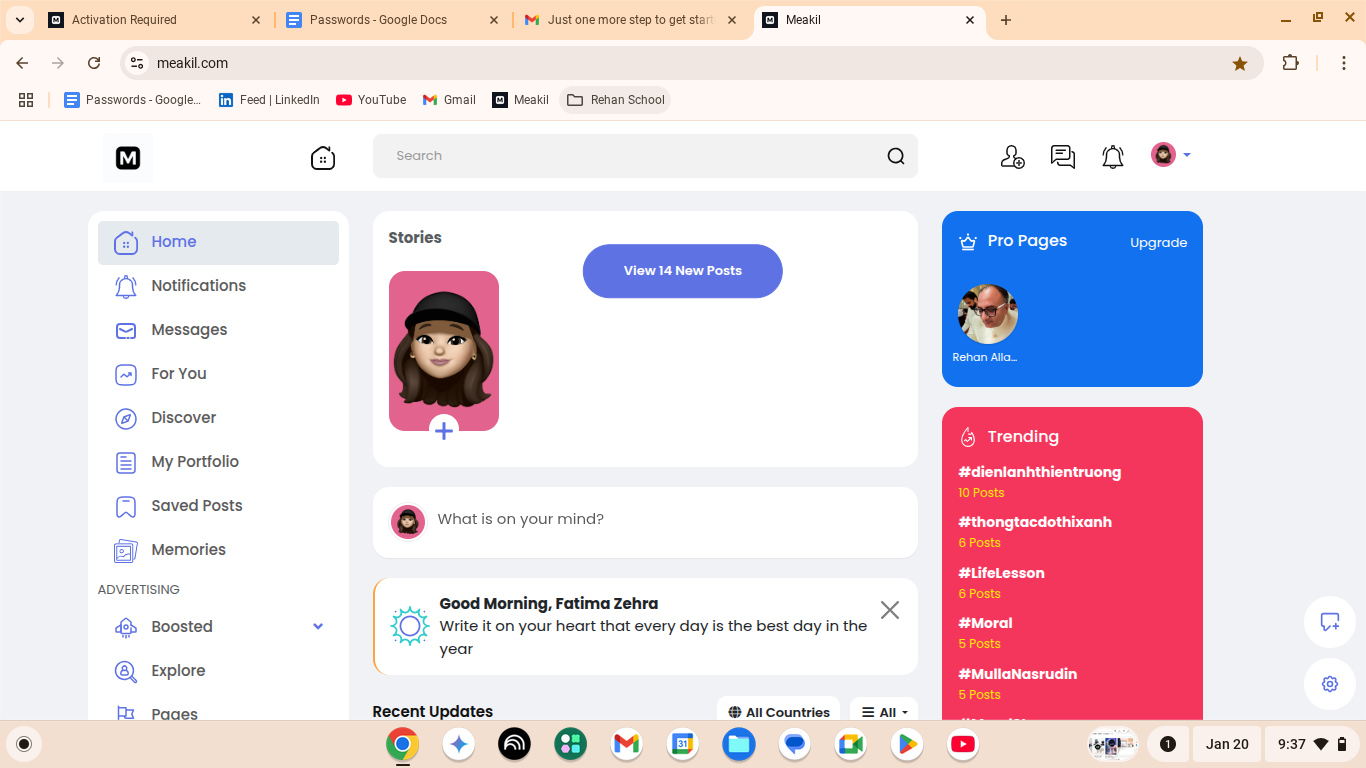Click the Meakil logo icon
This screenshot has height=768, width=1366.
[x=128, y=158]
